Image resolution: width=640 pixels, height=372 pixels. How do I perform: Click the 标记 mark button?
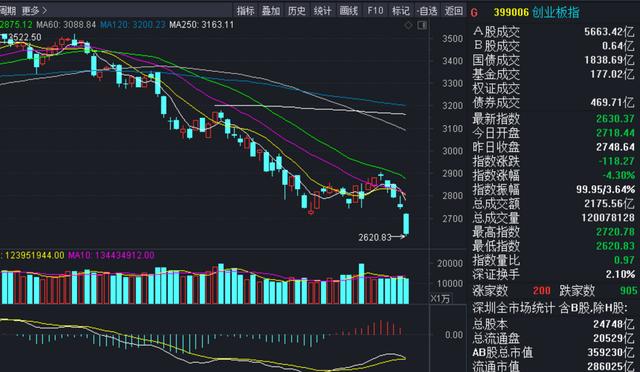coord(400,11)
